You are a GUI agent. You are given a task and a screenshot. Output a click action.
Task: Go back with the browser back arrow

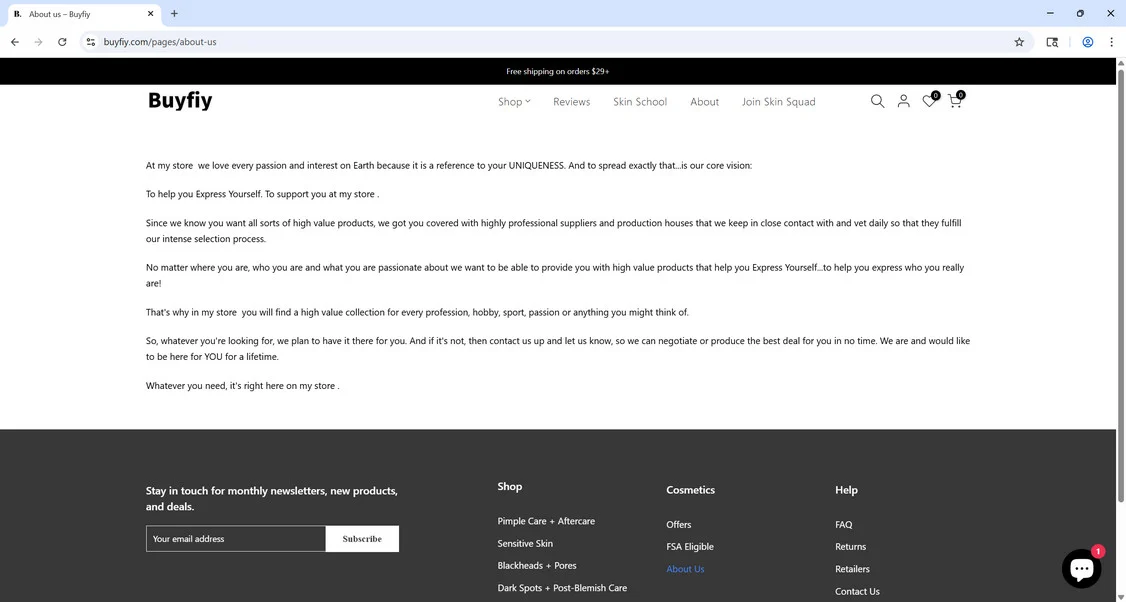(14, 42)
